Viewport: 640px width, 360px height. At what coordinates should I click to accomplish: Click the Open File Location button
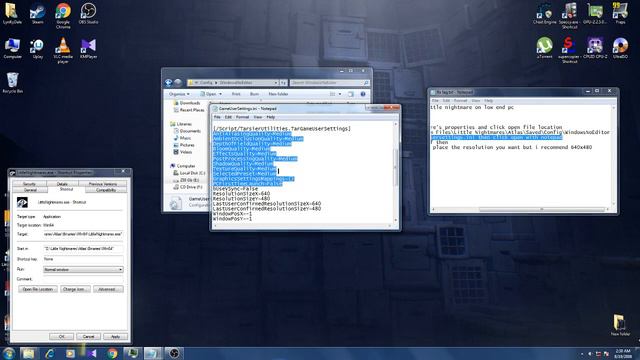coord(38,289)
